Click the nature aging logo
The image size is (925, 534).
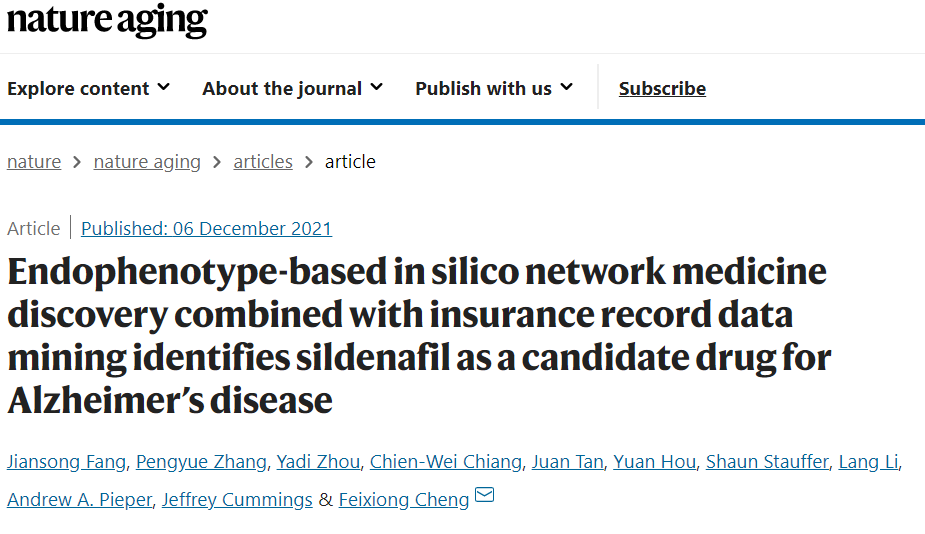(x=107, y=21)
